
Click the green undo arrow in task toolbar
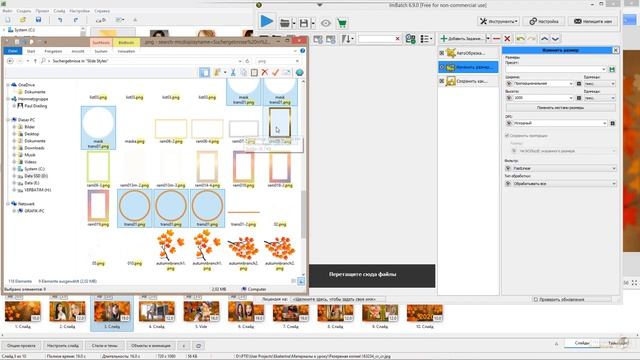pyautogui.click(x=520, y=39)
